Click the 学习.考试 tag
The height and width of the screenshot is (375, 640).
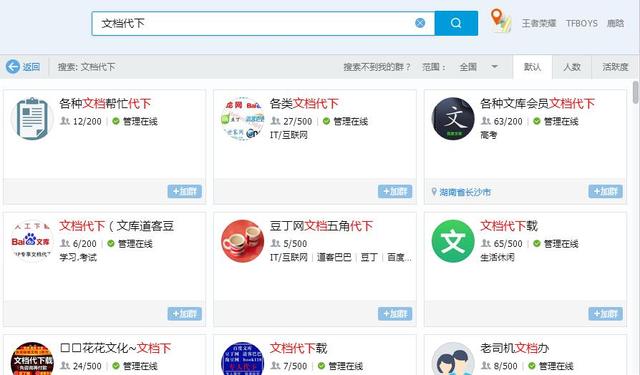(78, 257)
